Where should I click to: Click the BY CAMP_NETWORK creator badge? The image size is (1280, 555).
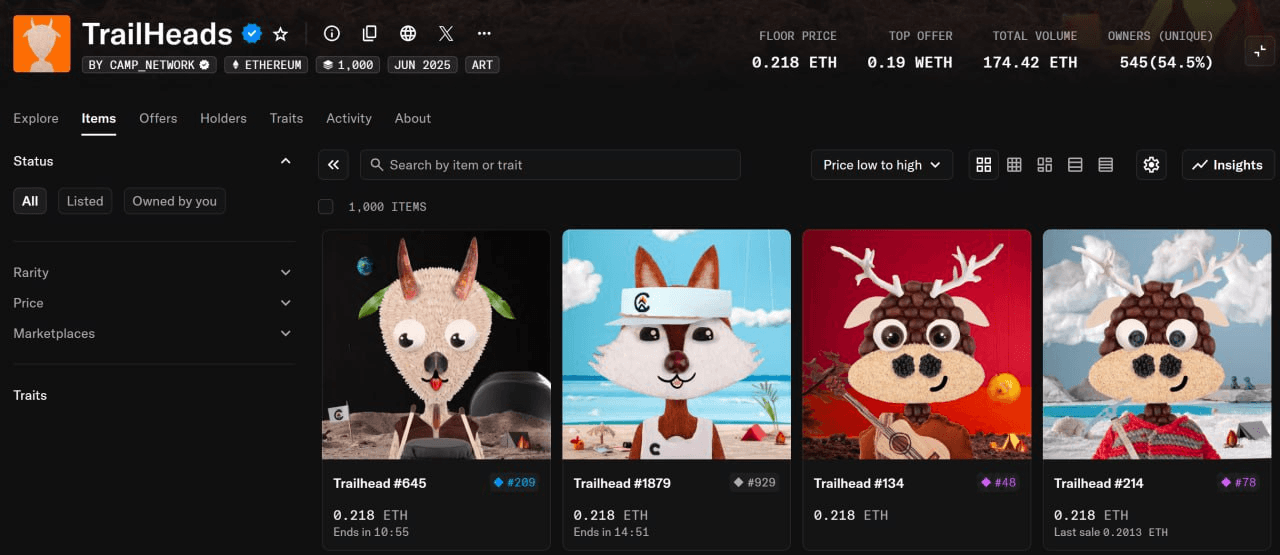pyautogui.click(x=150, y=65)
